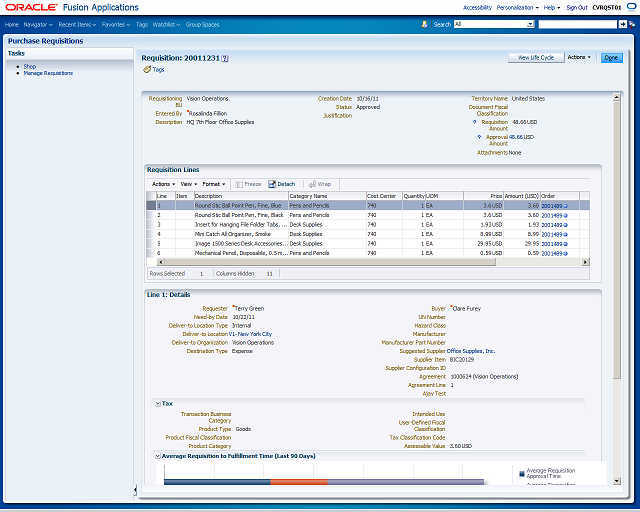Select requisition line 2 row header
The height and width of the screenshot is (512, 640).
pos(151,215)
